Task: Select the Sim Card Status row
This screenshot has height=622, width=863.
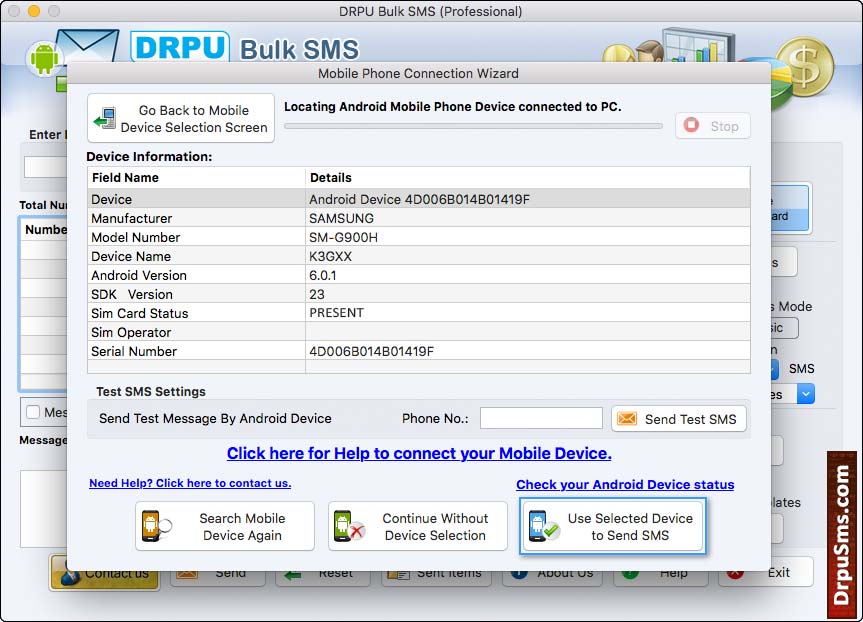Action: pyautogui.click(x=419, y=313)
